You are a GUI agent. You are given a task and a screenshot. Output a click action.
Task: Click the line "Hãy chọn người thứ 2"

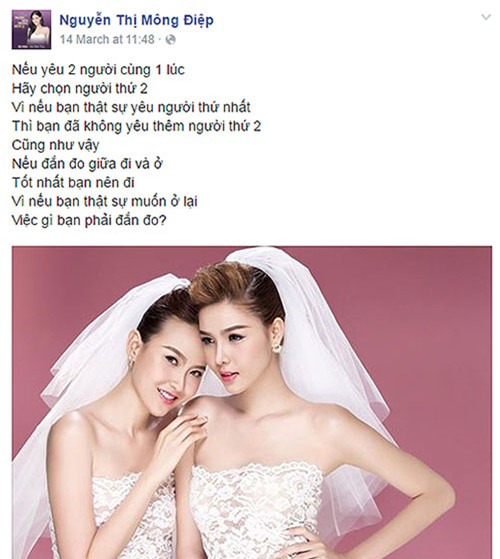click(80, 88)
